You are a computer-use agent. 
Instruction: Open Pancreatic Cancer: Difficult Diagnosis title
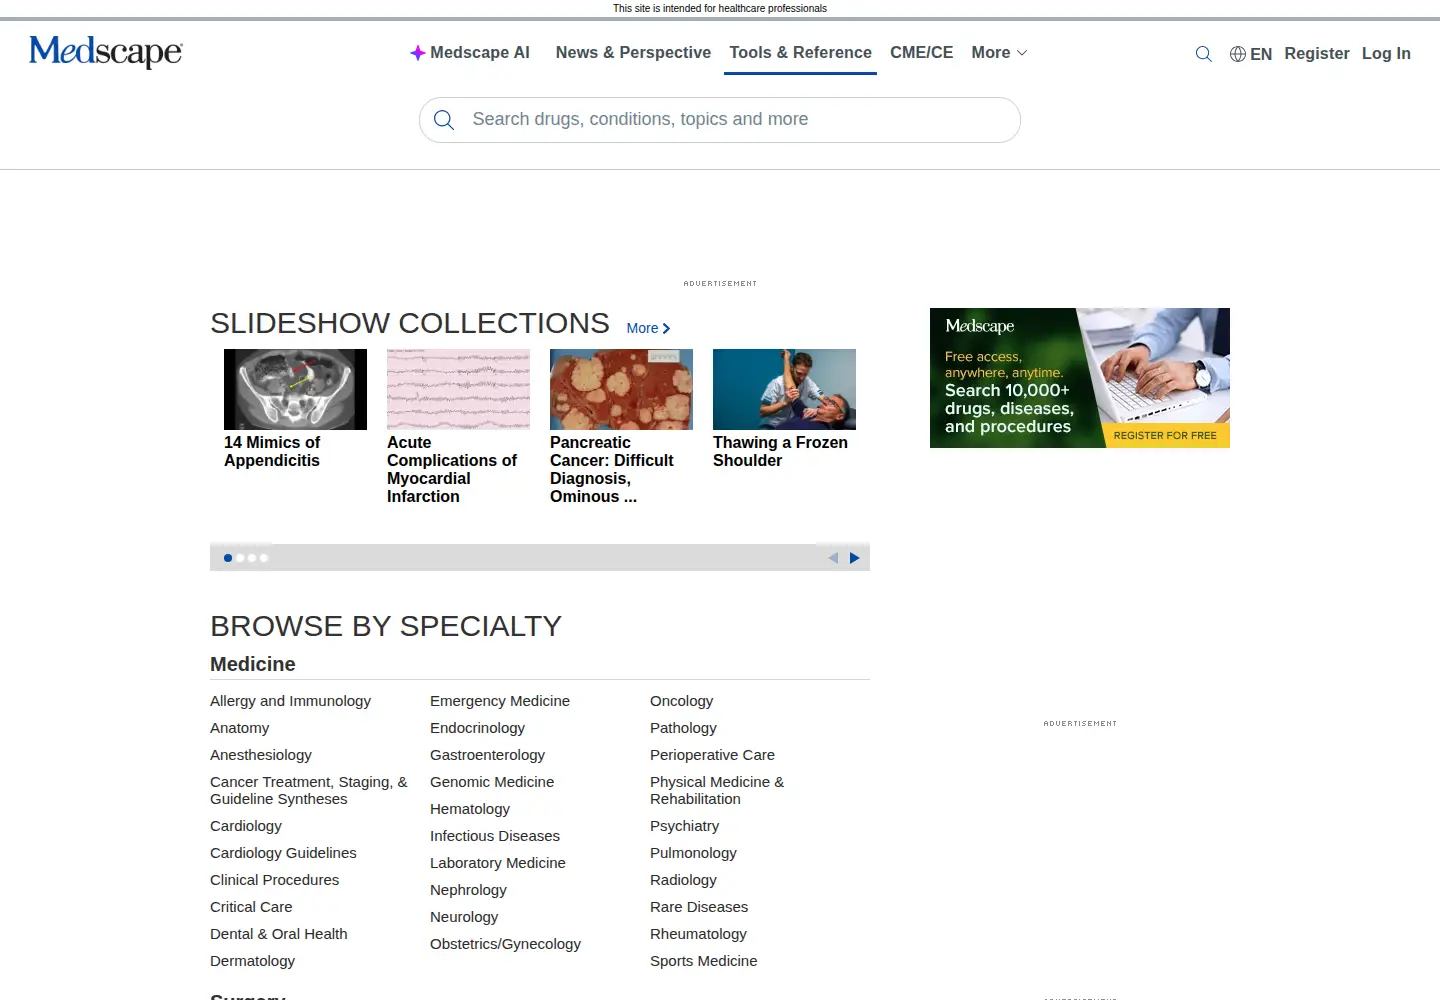click(x=612, y=469)
